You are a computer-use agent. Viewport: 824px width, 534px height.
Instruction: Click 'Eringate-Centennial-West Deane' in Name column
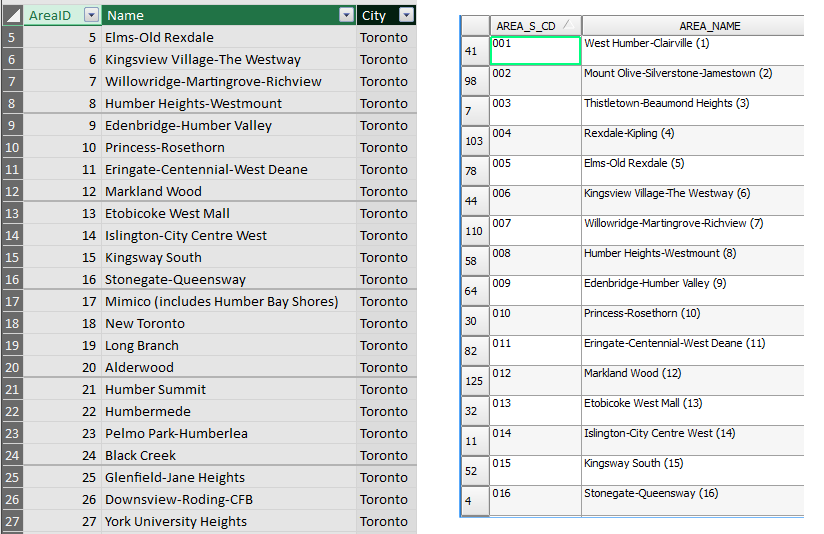point(229,169)
